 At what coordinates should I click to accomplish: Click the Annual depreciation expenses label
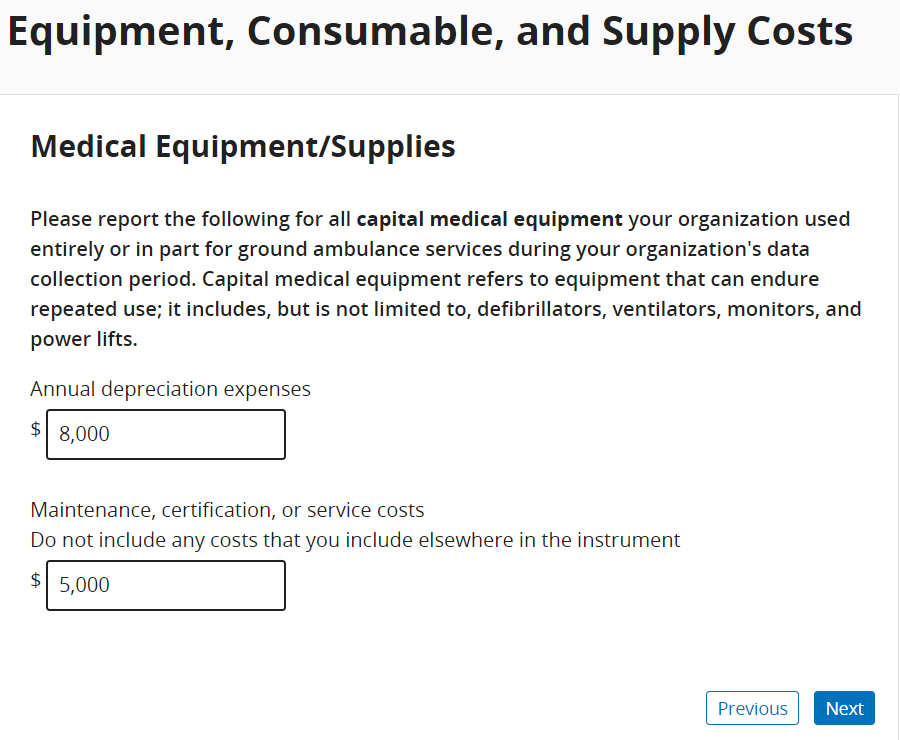tap(170, 389)
